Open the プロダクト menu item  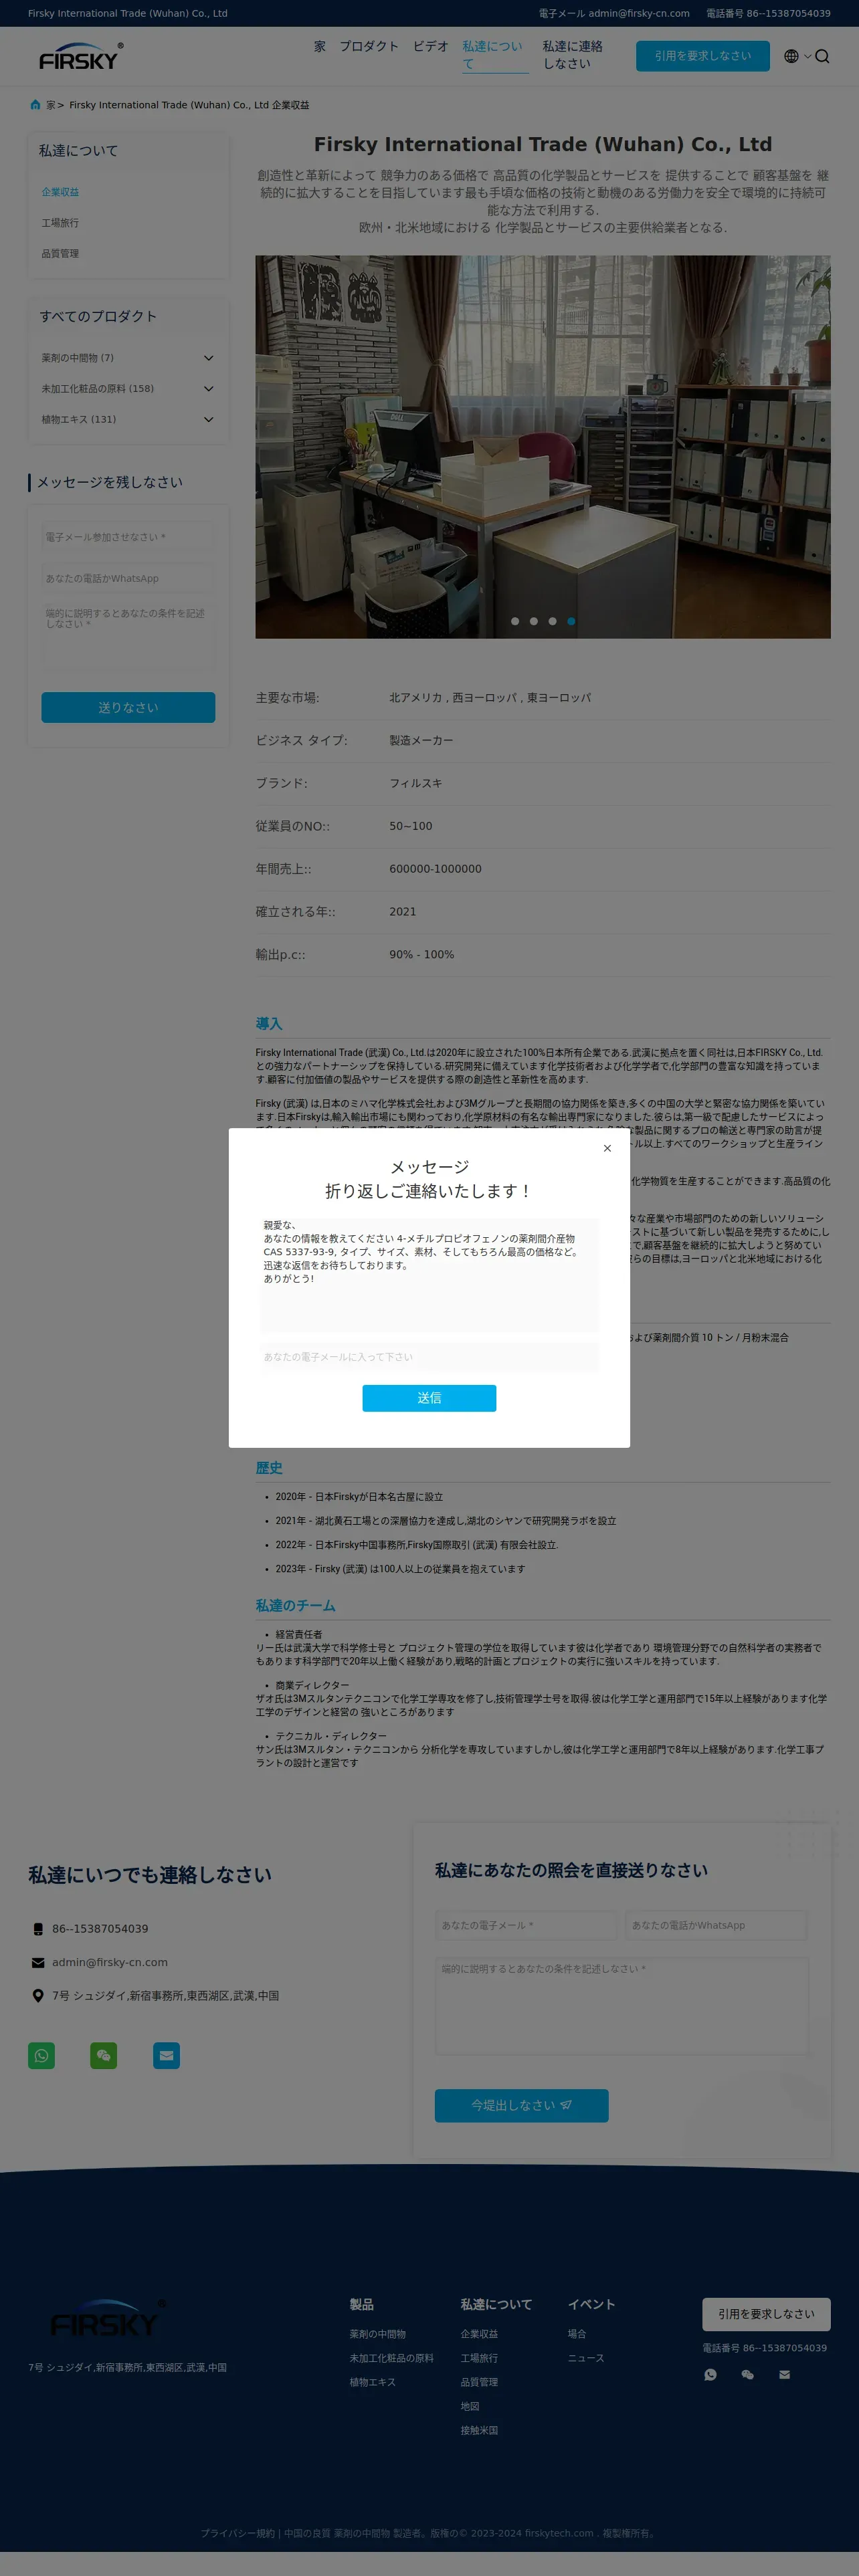click(x=369, y=46)
